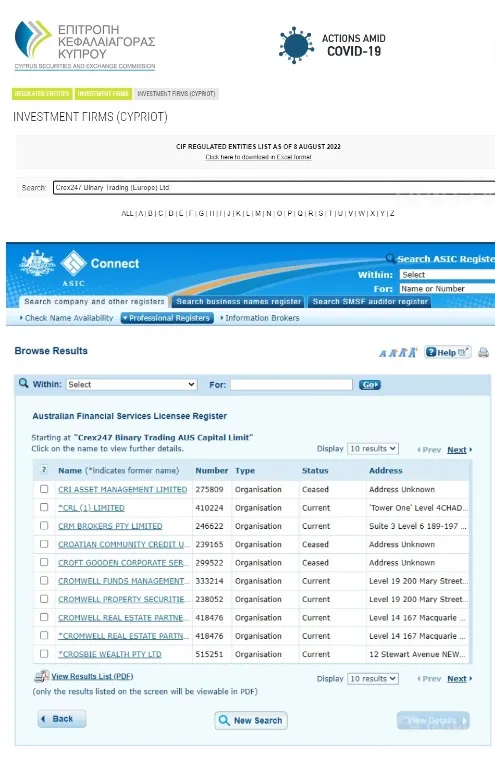Open the Within Select dropdown in Browse Results
This screenshot has width=495, height=759.
click(x=131, y=384)
